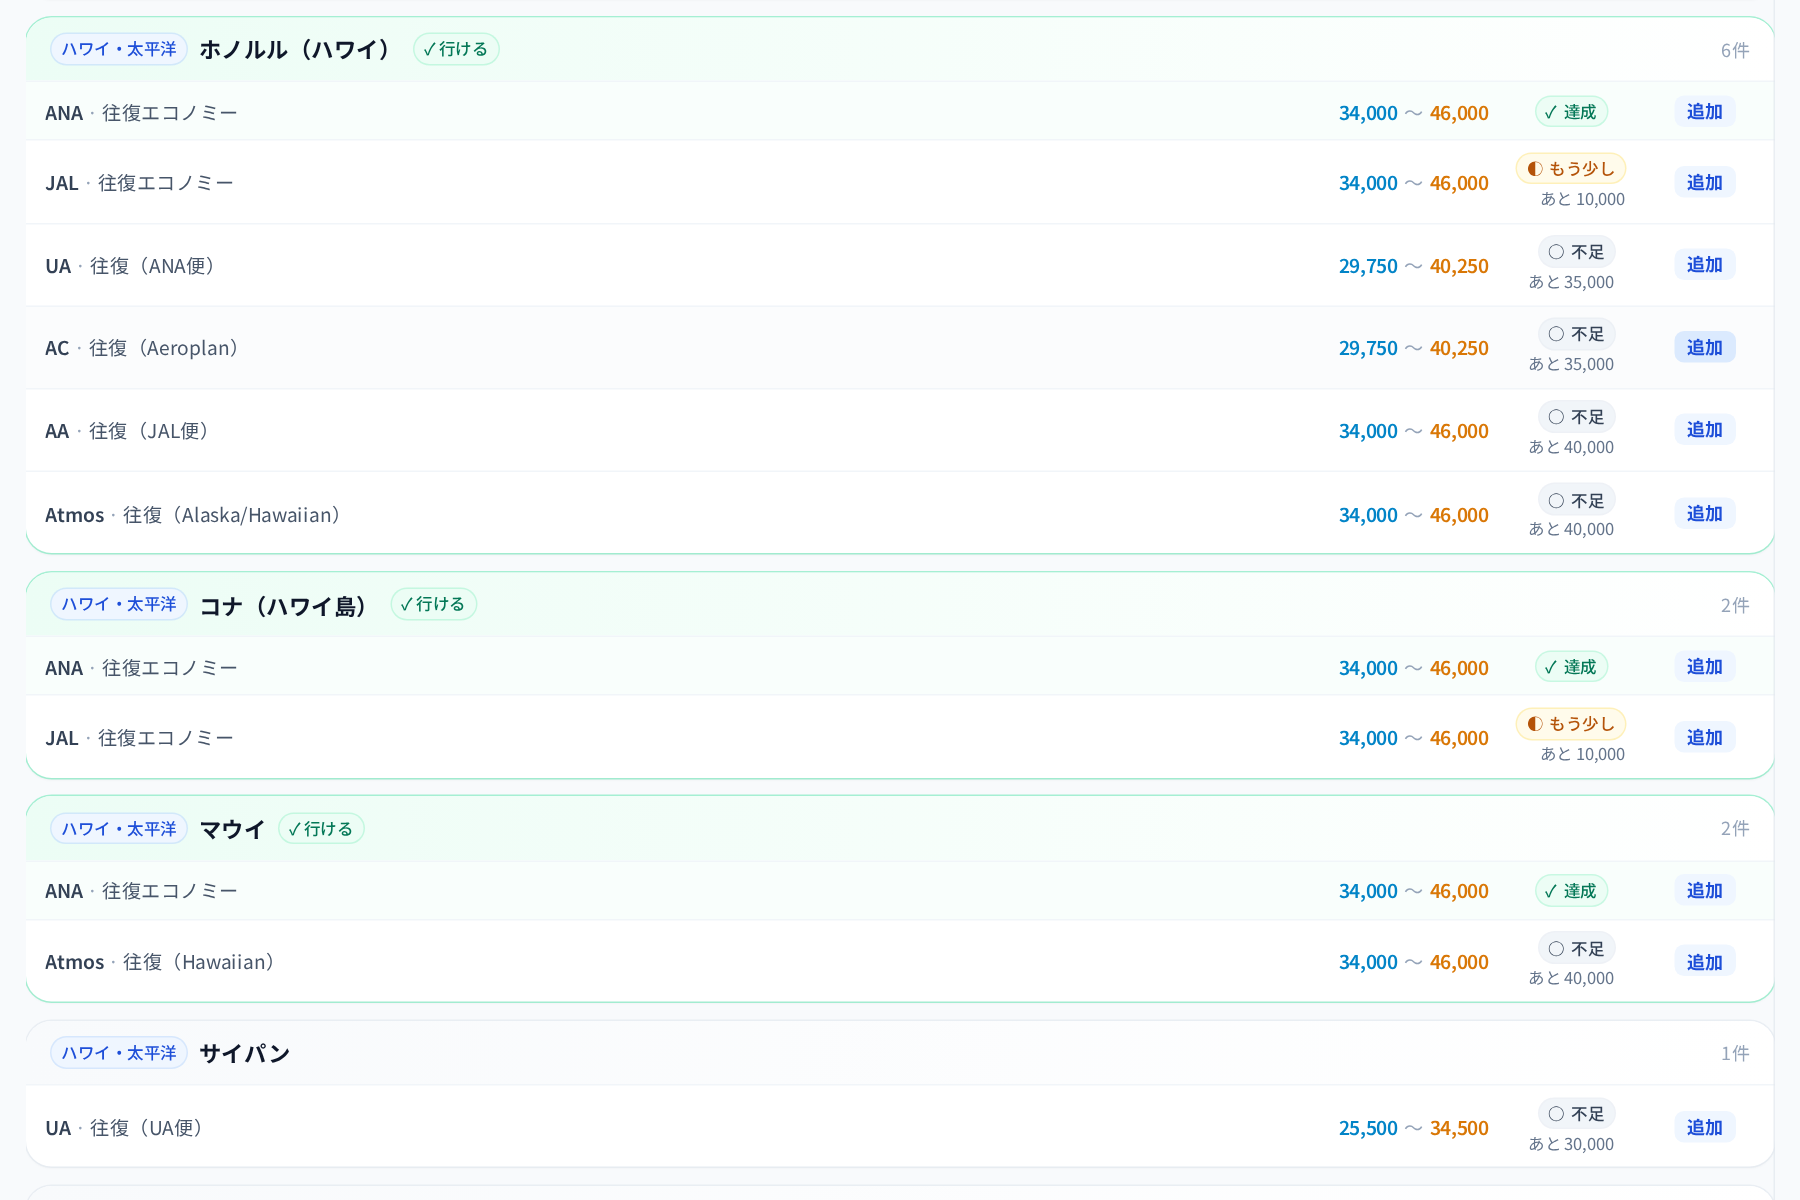
Task: Add the UA round-trip (ANA便) award
Action: pyautogui.click(x=1704, y=265)
